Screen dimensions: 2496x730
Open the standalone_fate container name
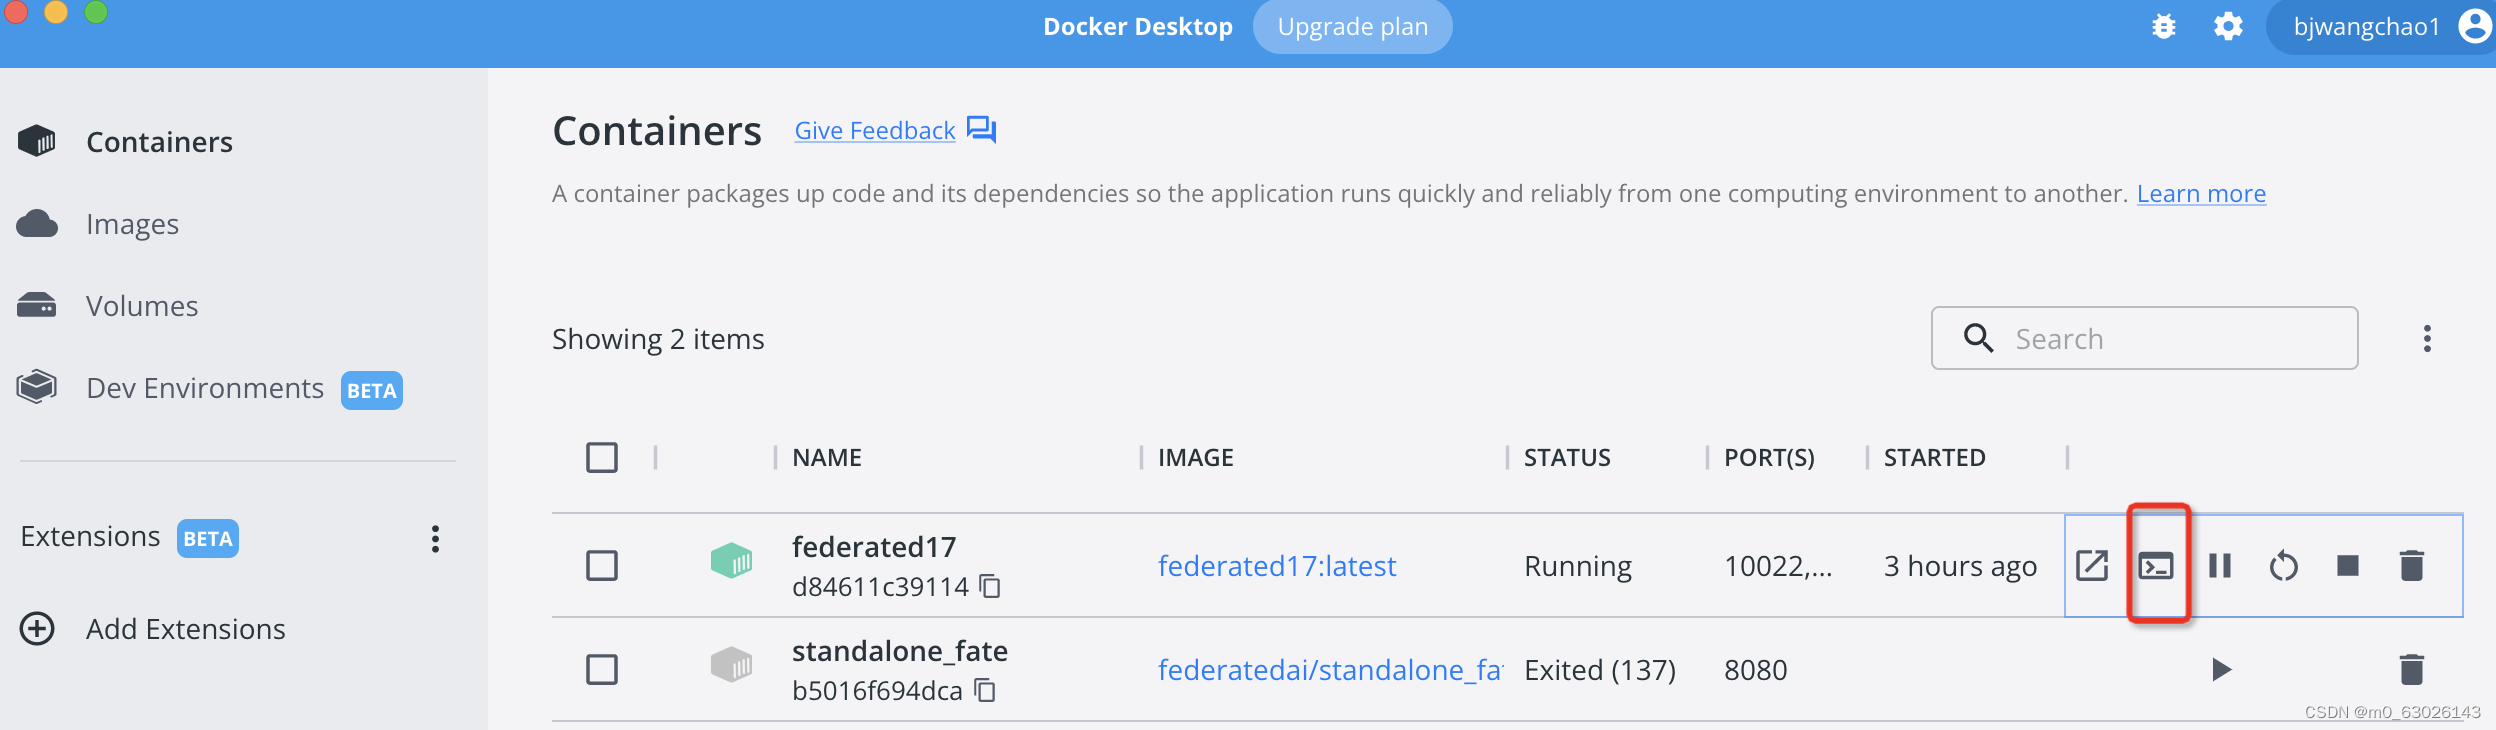pos(900,651)
